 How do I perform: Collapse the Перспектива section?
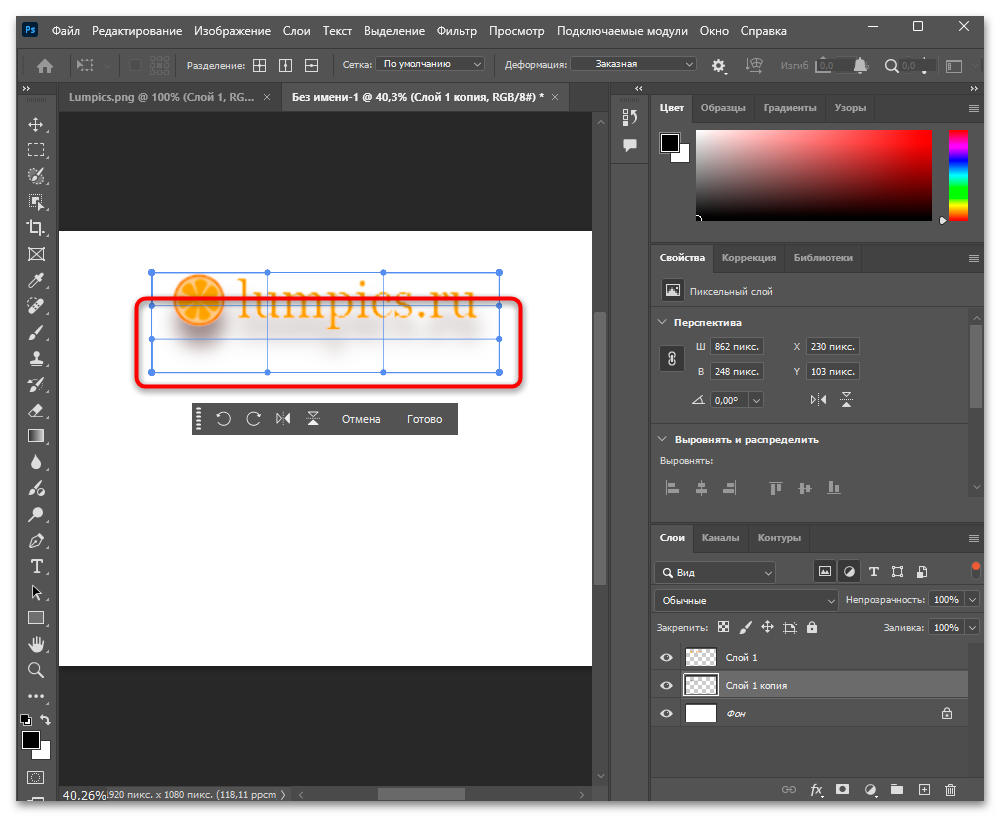pyautogui.click(x=663, y=322)
